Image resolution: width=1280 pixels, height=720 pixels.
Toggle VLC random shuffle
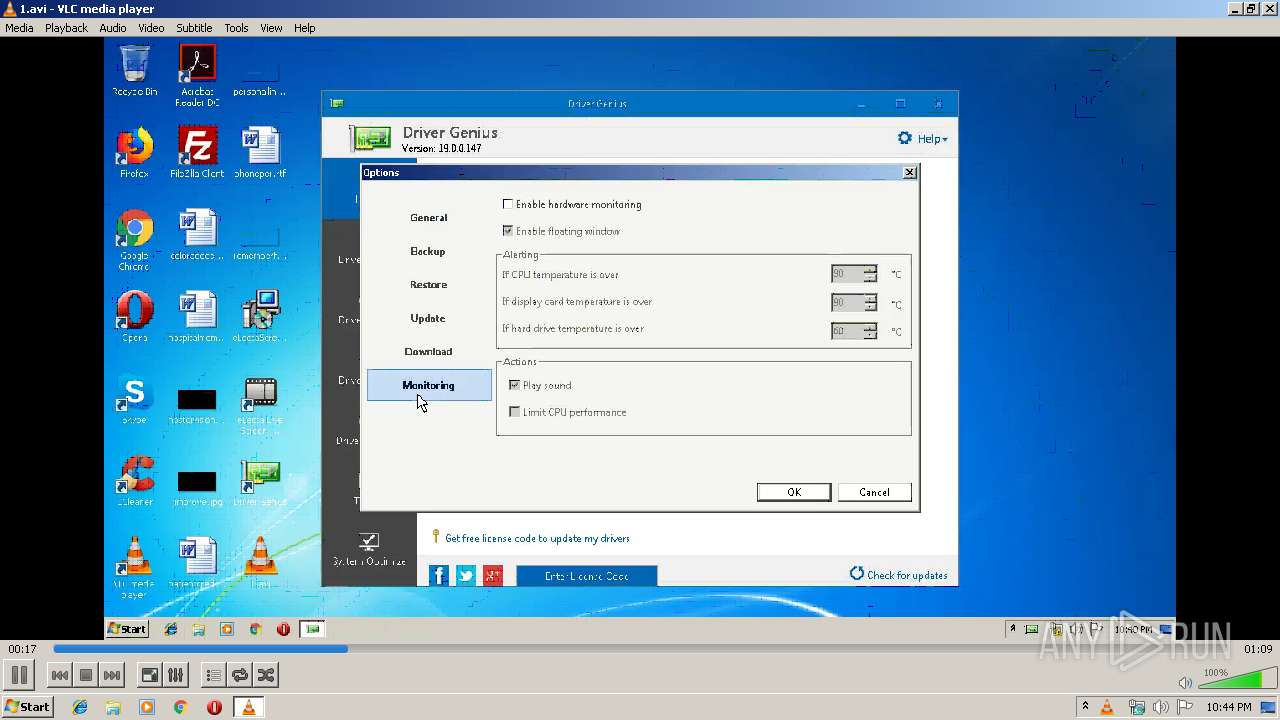pyautogui.click(x=265, y=675)
